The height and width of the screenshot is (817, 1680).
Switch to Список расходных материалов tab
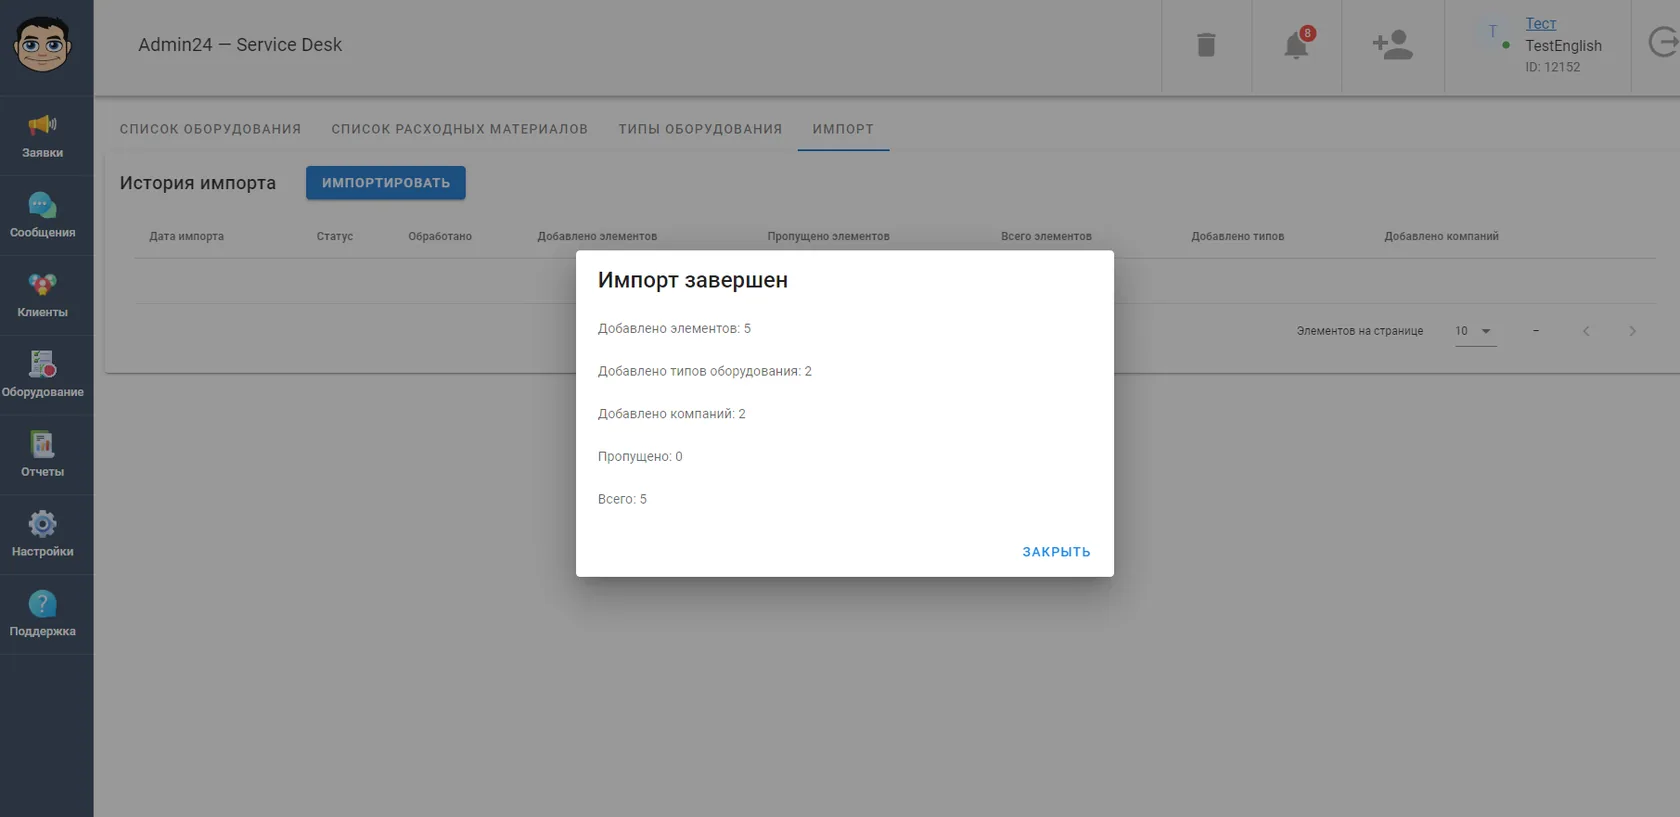(x=460, y=129)
